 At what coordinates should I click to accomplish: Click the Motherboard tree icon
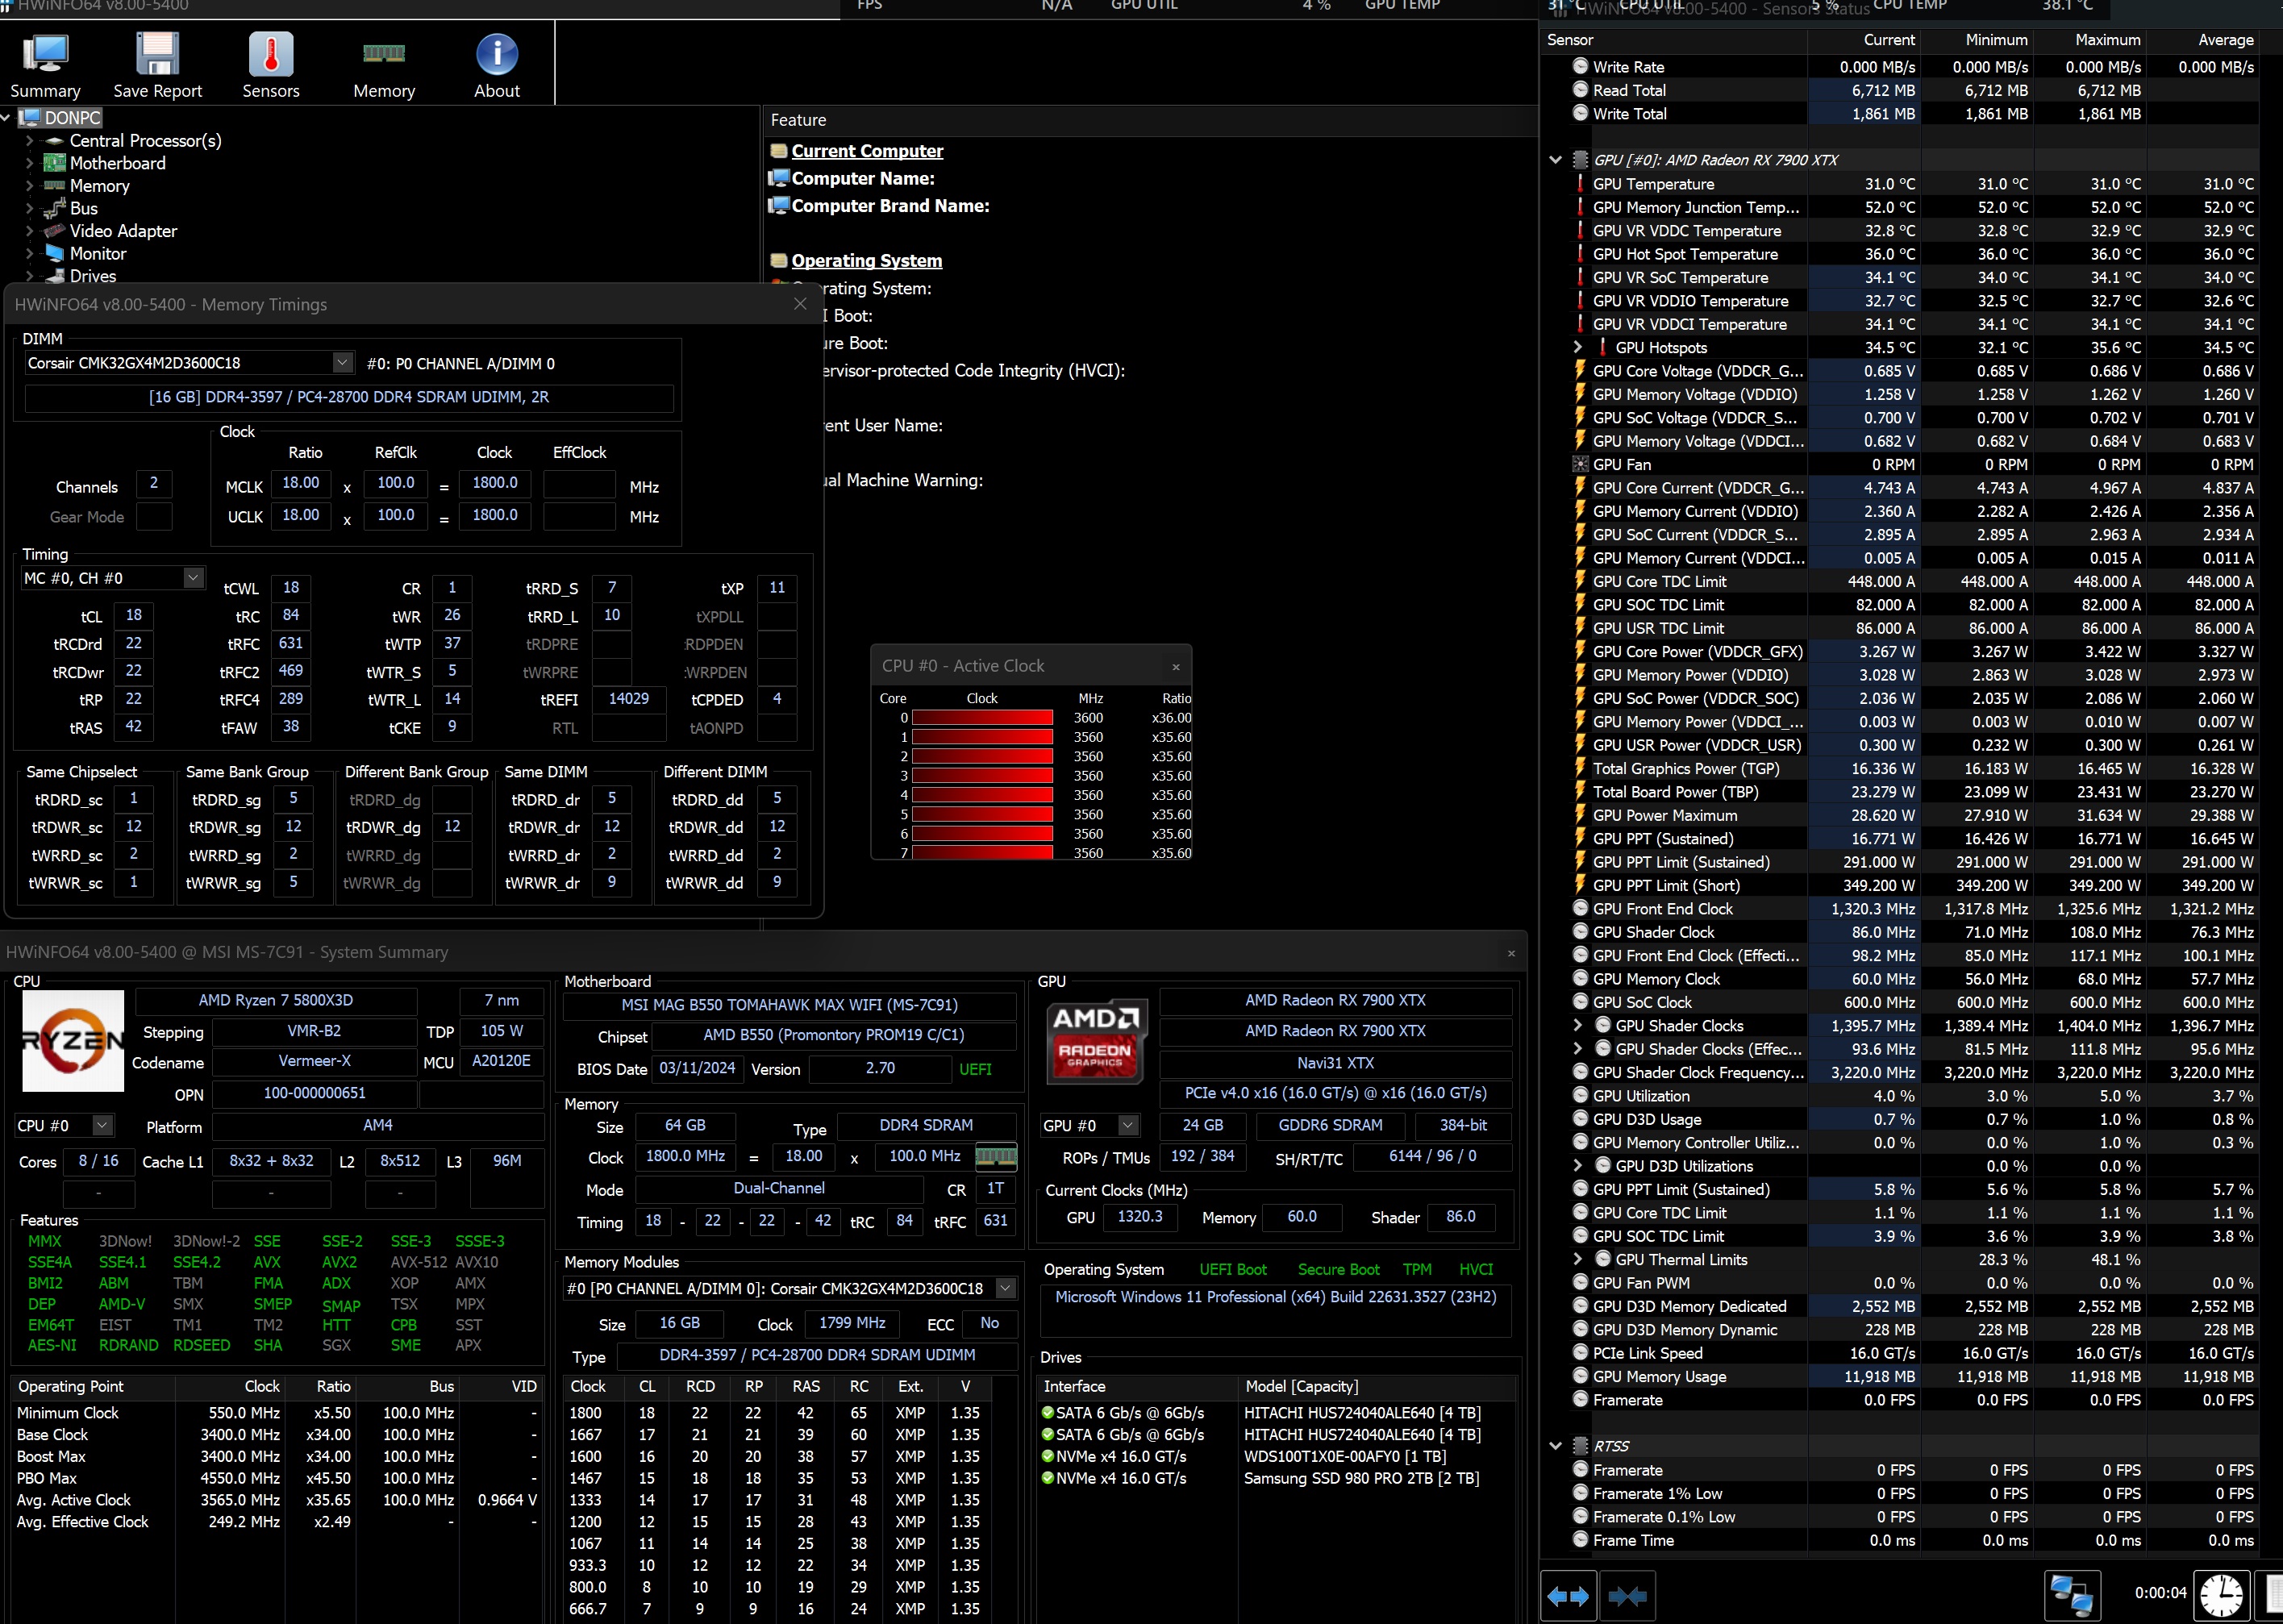pyautogui.click(x=54, y=163)
